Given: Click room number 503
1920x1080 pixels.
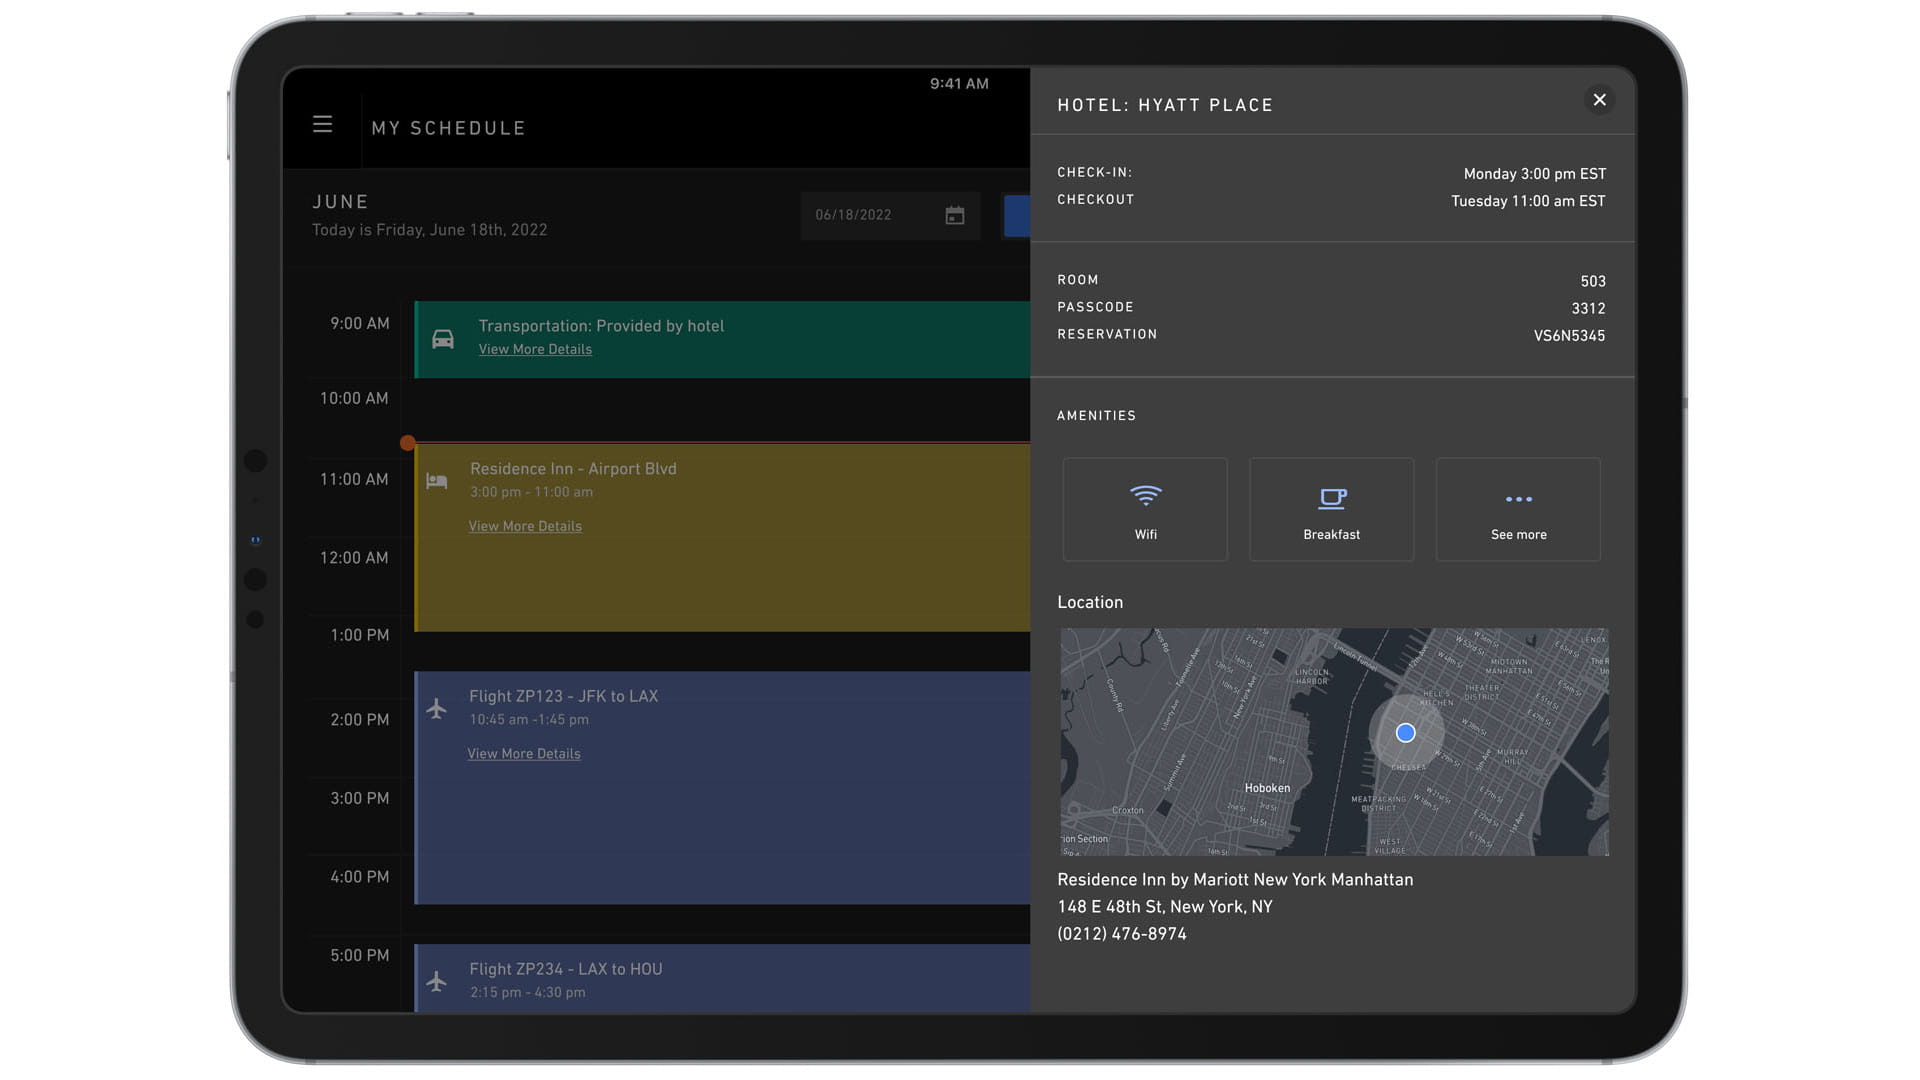Looking at the screenshot, I should tap(1593, 282).
